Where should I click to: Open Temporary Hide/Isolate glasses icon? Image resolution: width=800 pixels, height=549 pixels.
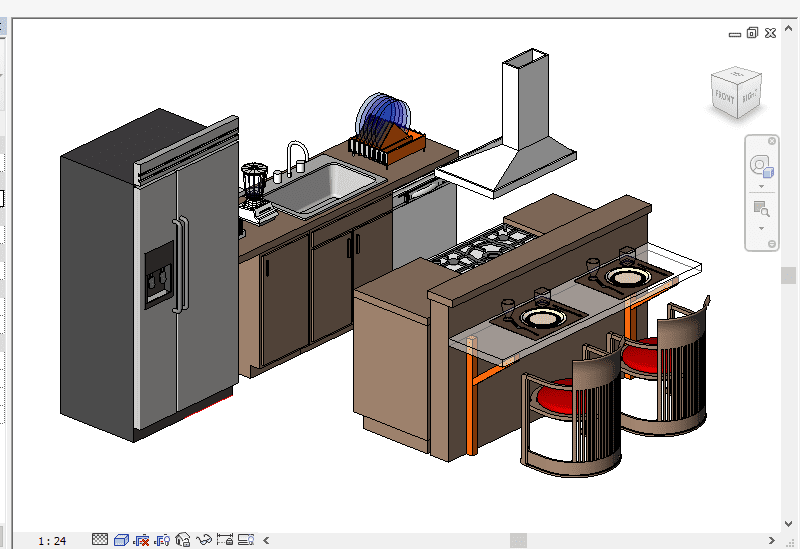204,540
